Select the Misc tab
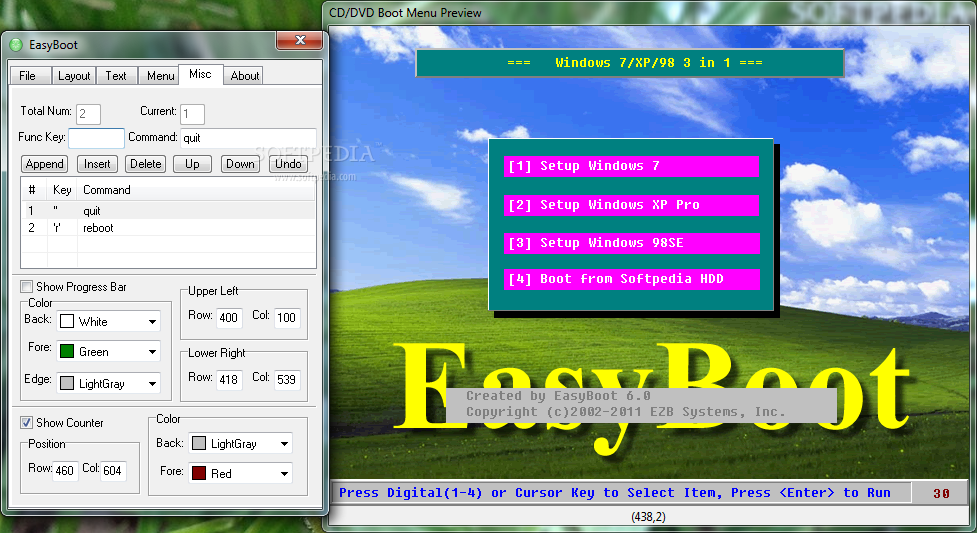 (x=200, y=74)
